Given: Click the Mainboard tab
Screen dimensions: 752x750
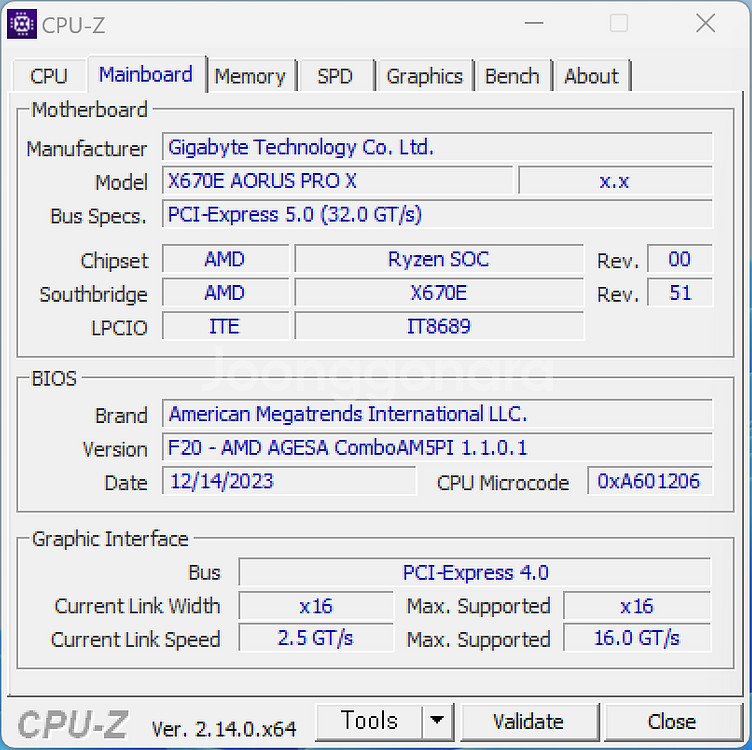Looking at the screenshot, I should (x=146, y=75).
